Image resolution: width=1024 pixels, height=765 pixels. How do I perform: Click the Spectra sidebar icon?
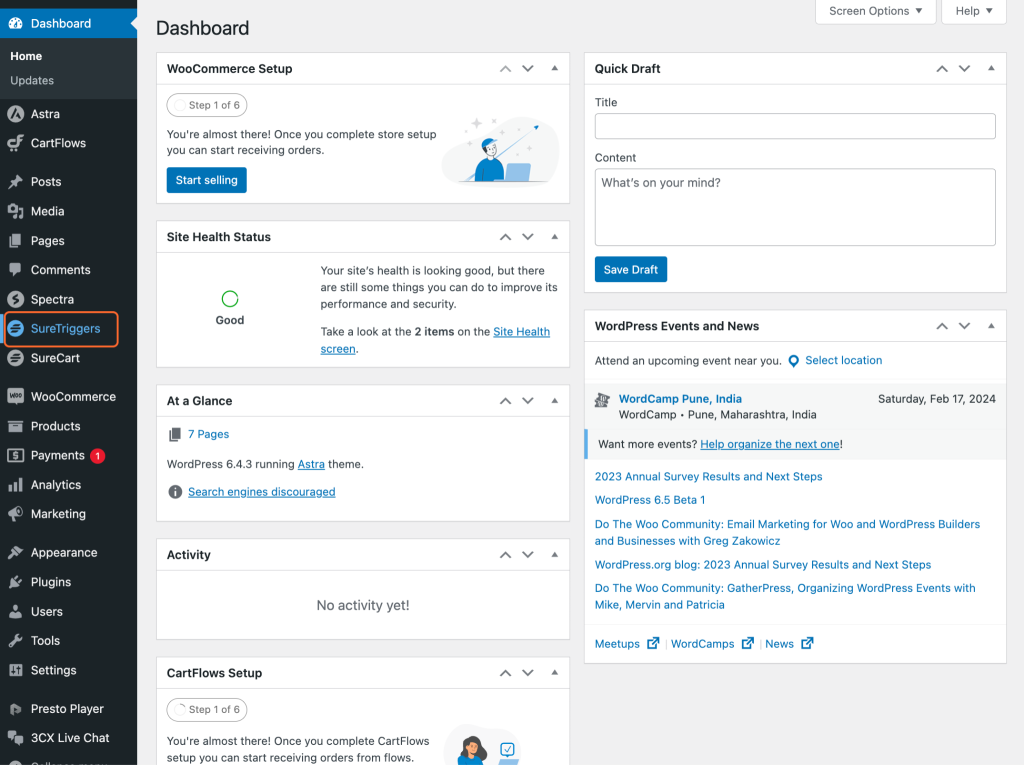click(x=15, y=299)
